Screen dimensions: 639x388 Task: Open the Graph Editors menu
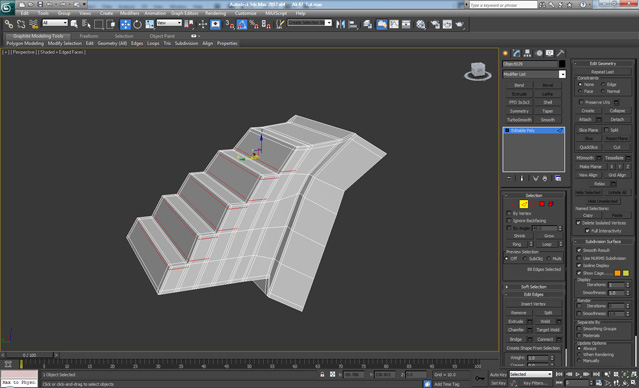[x=184, y=13]
